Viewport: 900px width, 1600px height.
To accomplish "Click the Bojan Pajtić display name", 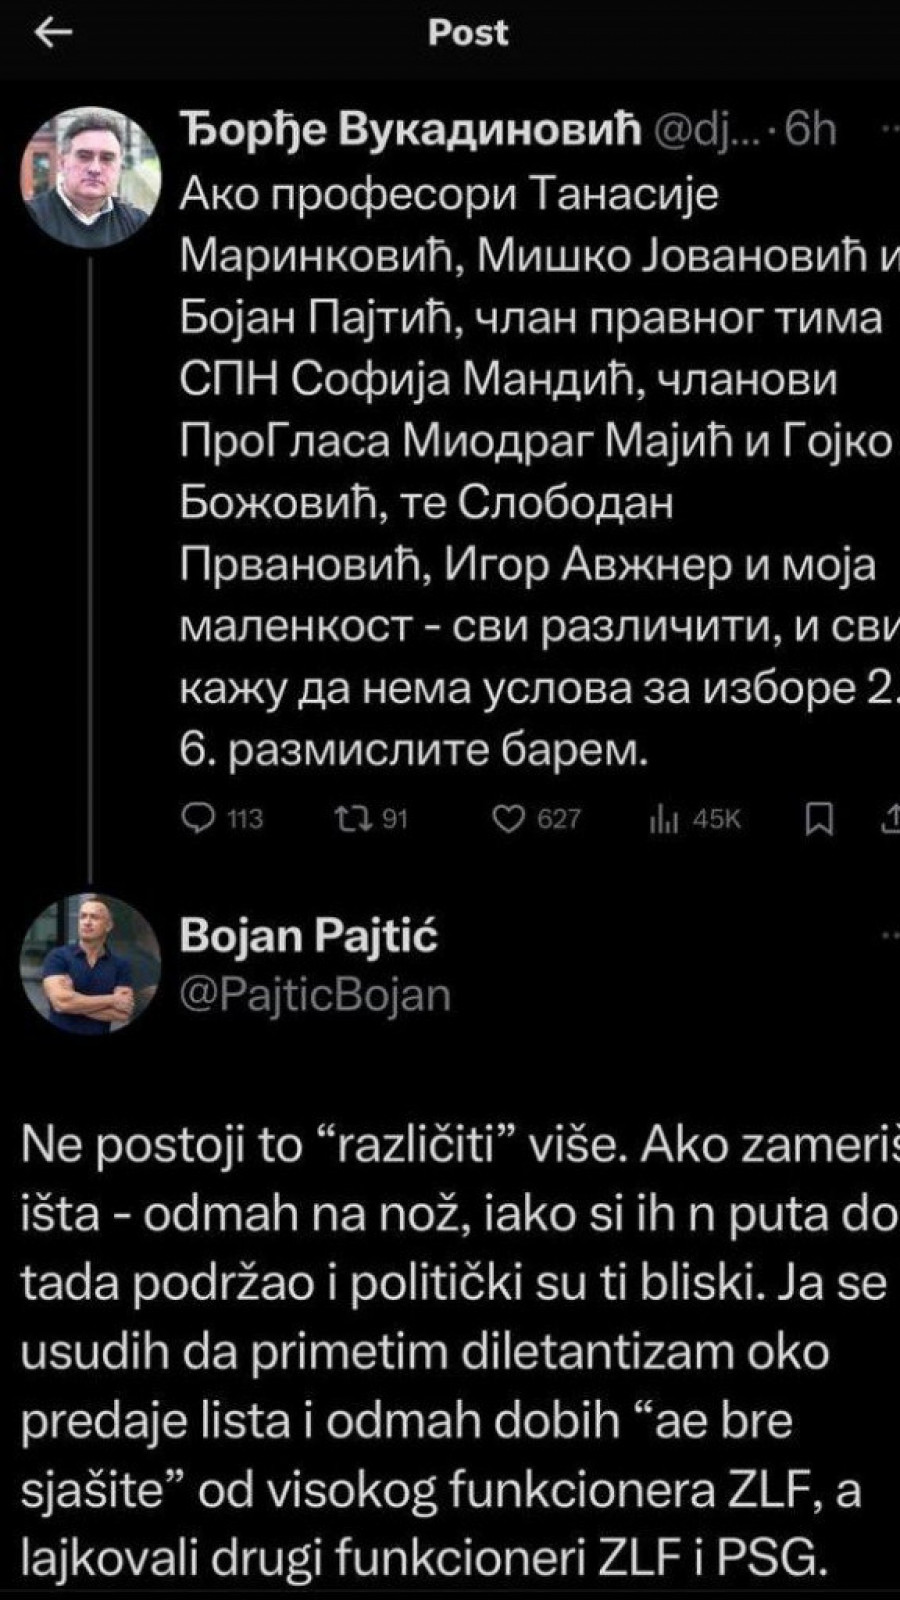I will (309, 936).
